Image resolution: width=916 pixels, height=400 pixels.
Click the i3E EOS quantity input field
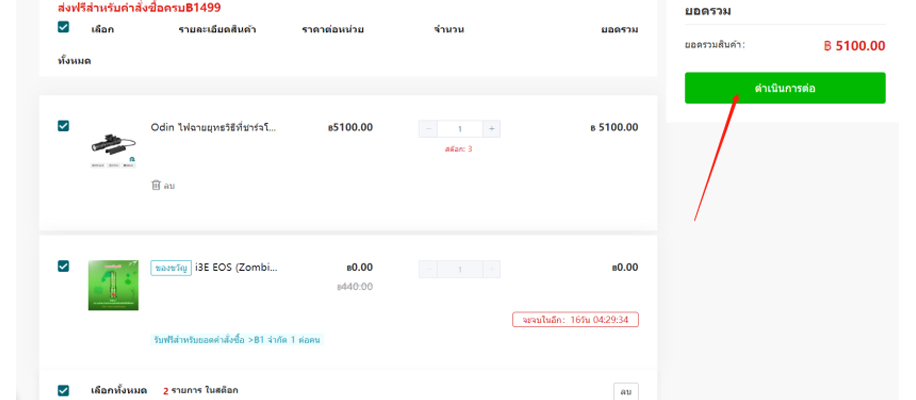pyautogui.click(x=459, y=269)
